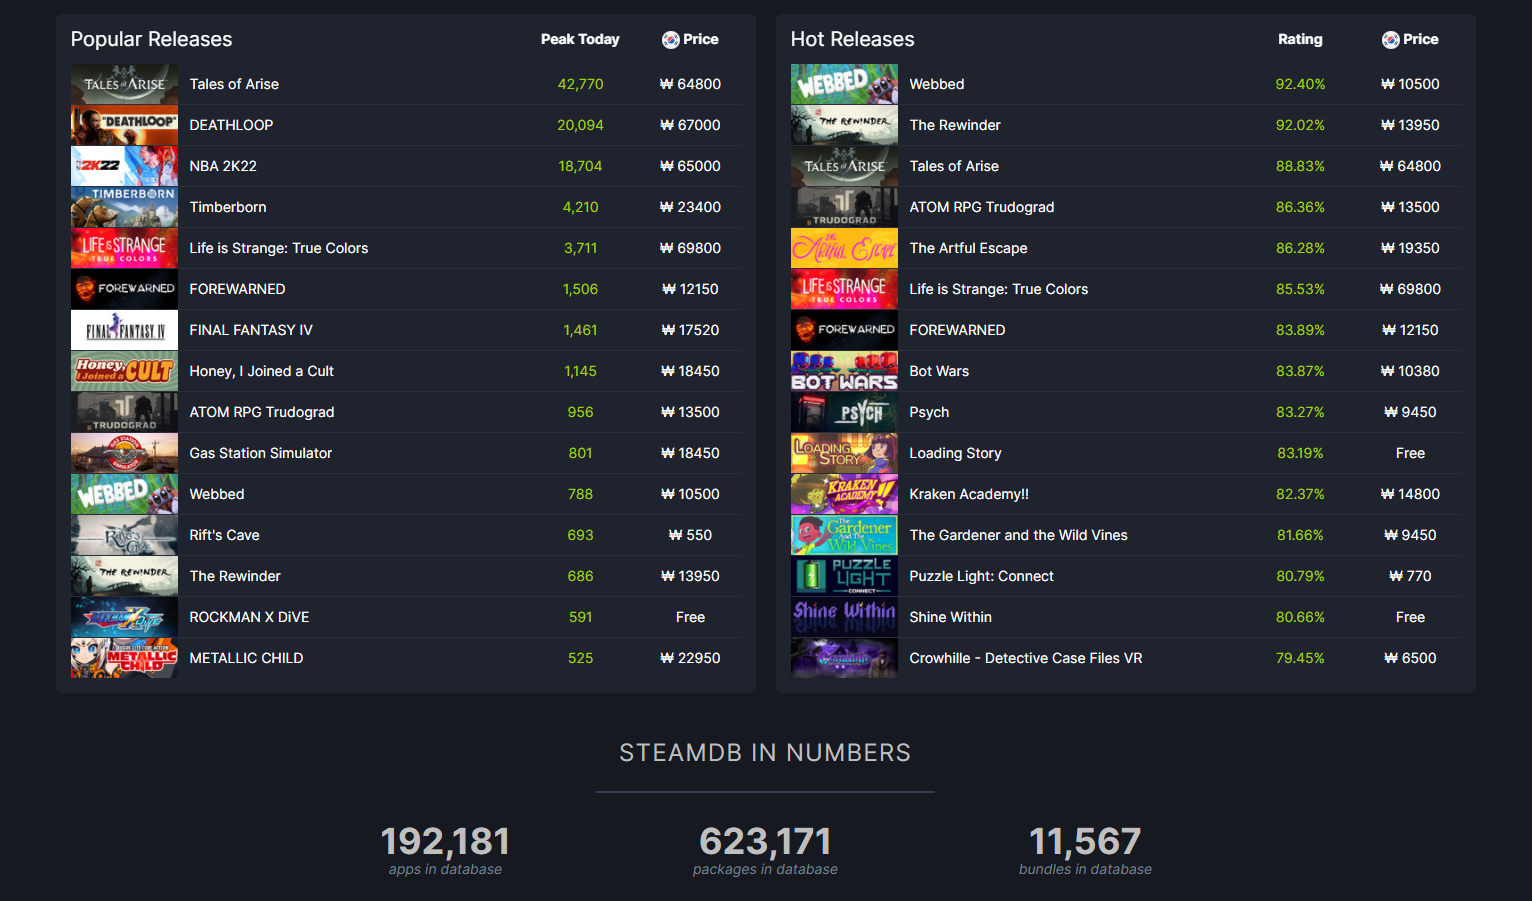Open the Psych game thumbnail
1532x901 pixels.
pos(844,412)
